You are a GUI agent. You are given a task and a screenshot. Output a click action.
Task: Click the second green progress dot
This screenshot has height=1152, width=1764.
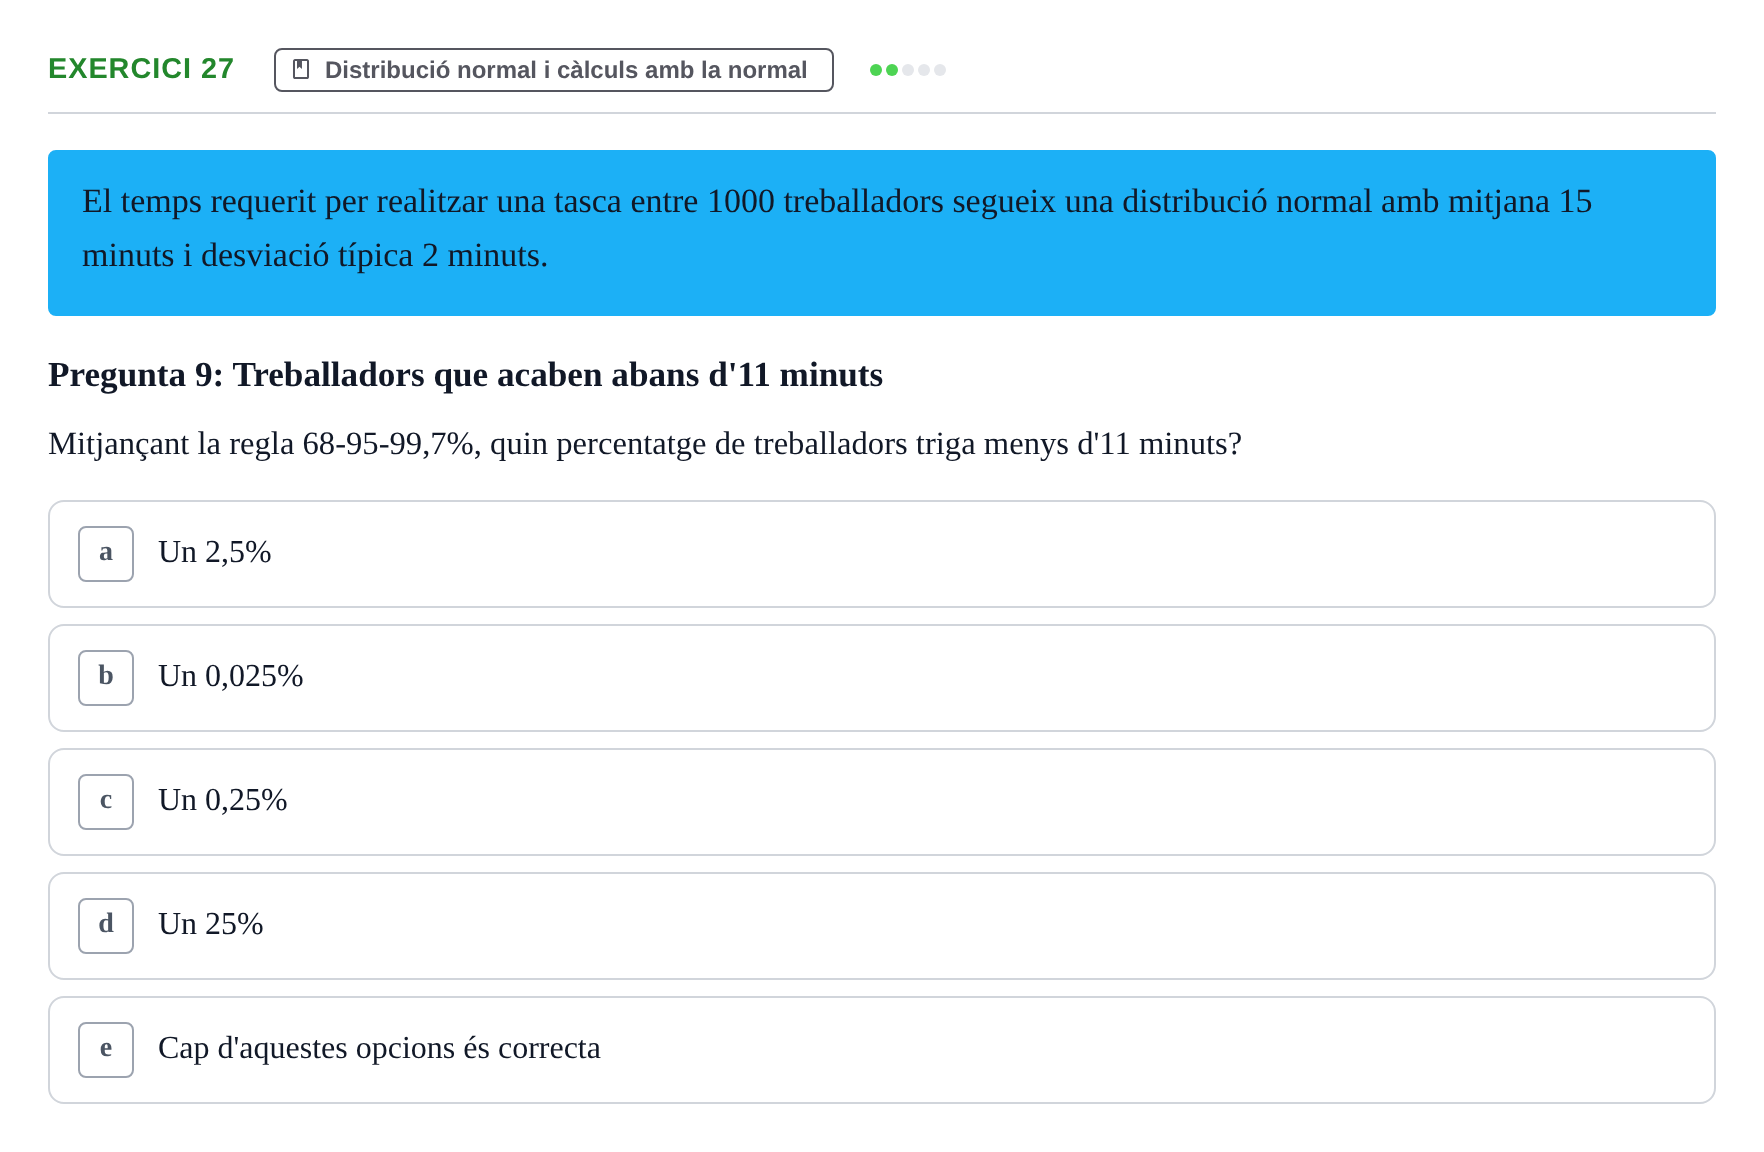(892, 70)
